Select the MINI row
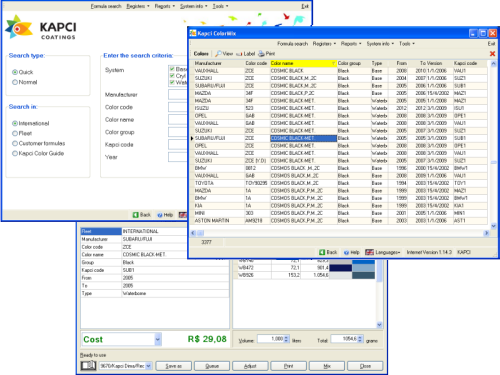The image size is (500, 375). coord(340,213)
